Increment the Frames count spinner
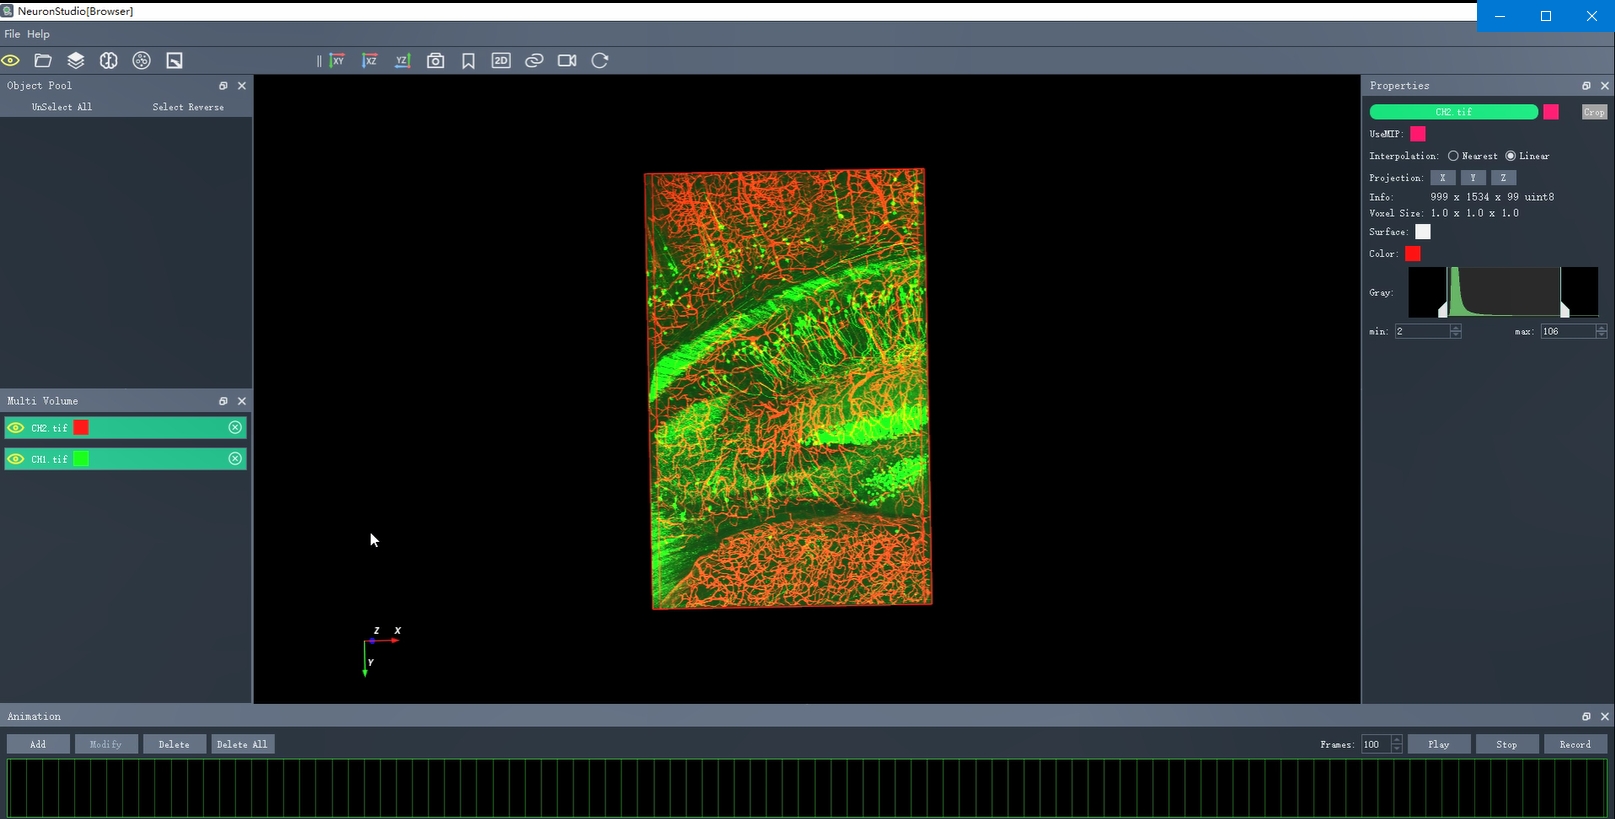Viewport: 1615px width, 819px height. pos(1397,740)
